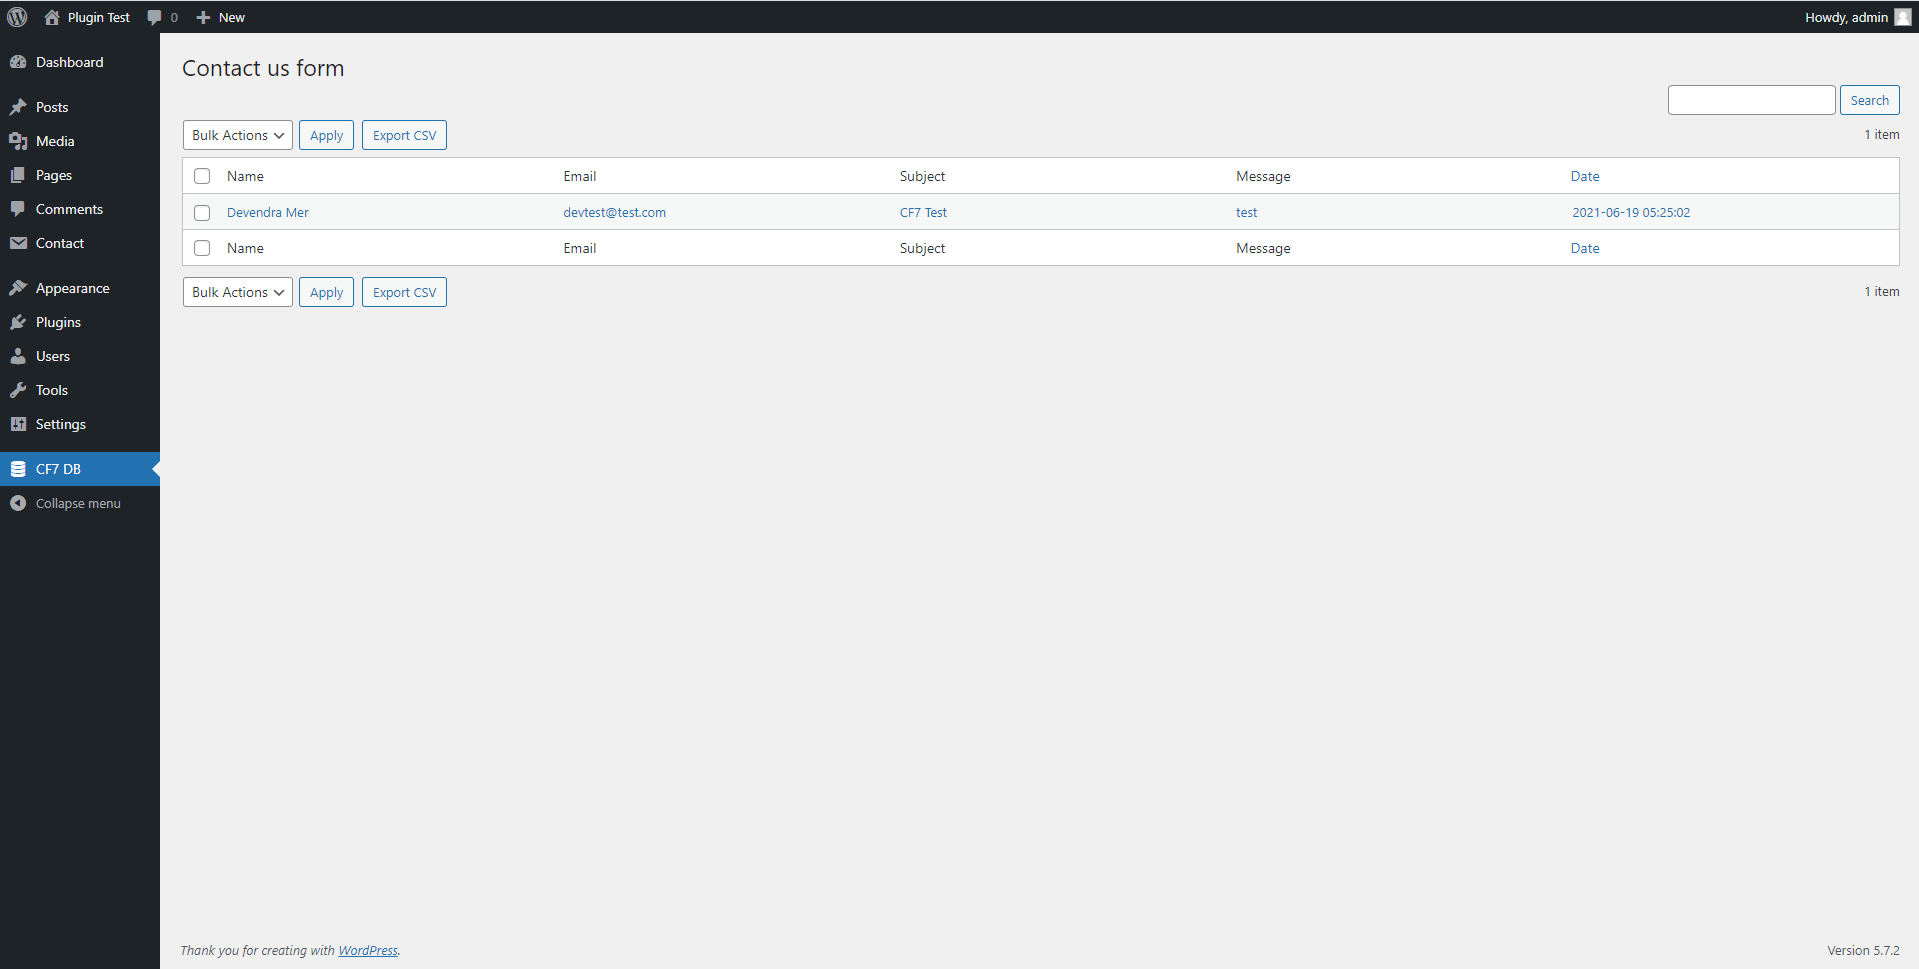Viewport: 1919px width, 969px height.
Task: Click the test message link
Action: coord(1246,212)
